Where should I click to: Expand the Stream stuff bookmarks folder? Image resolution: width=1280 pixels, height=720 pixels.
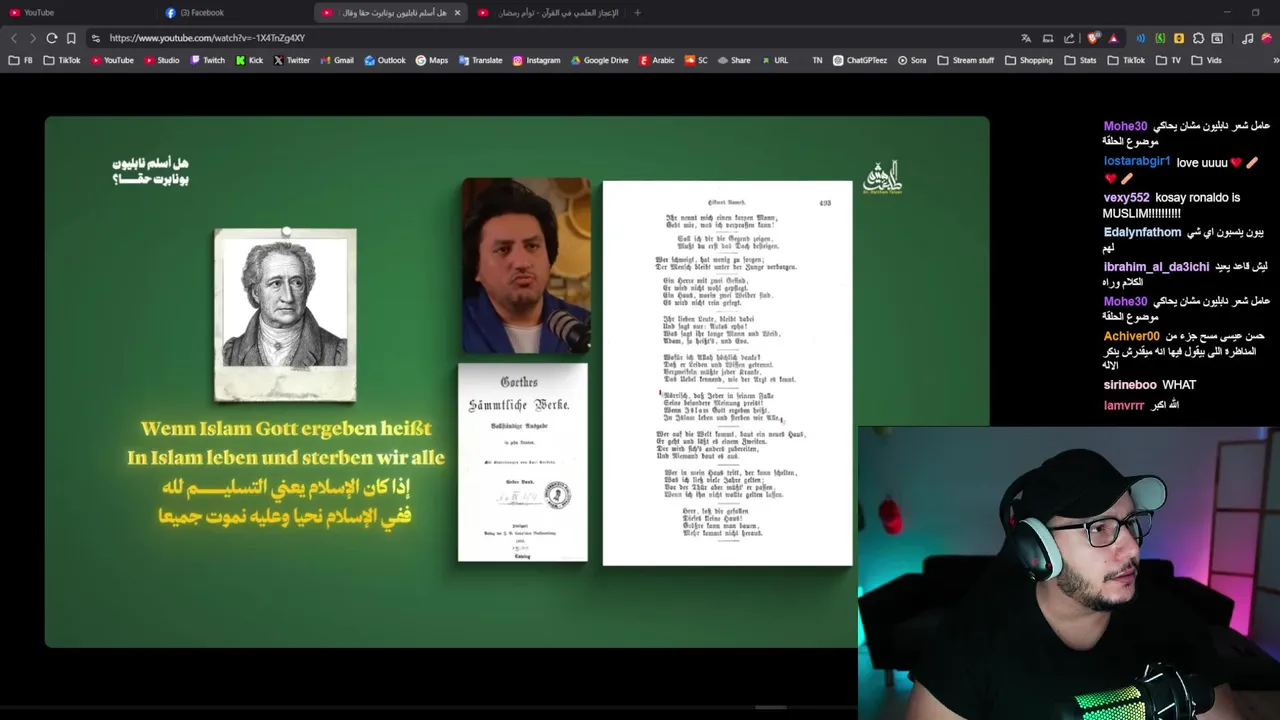pyautogui.click(x=966, y=60)
